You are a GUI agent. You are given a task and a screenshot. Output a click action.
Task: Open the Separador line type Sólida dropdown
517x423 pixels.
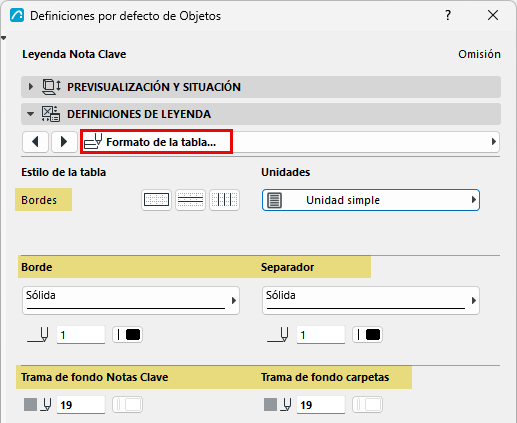coord(371,300)
